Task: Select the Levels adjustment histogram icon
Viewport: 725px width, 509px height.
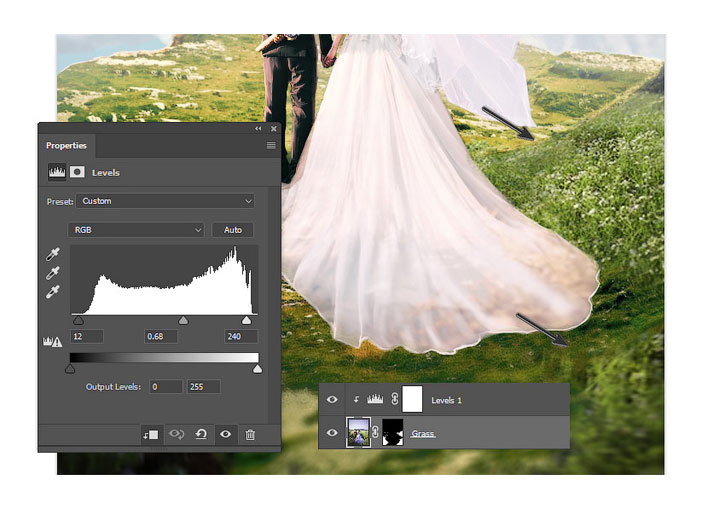Action: 57,172
